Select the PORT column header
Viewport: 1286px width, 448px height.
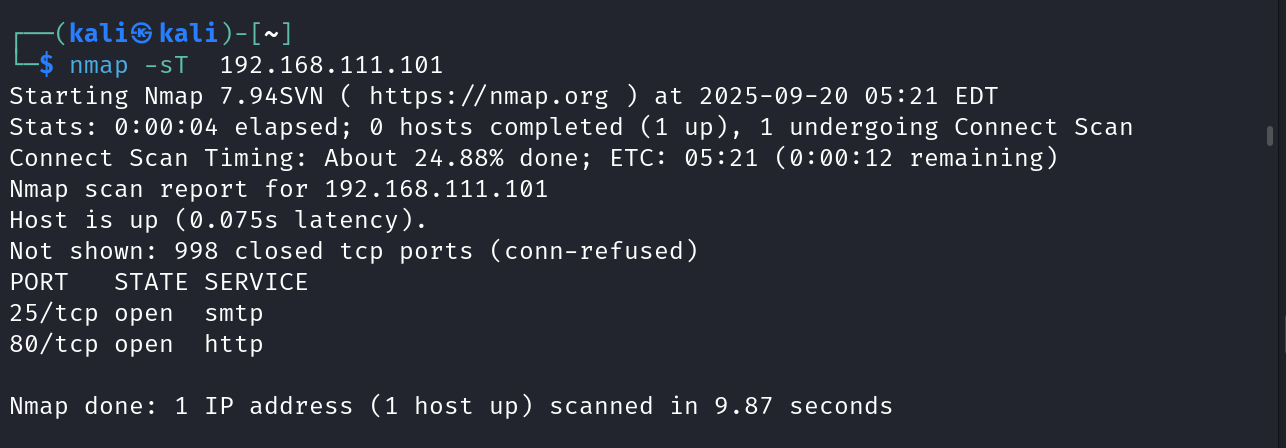[x=39, y=282]
